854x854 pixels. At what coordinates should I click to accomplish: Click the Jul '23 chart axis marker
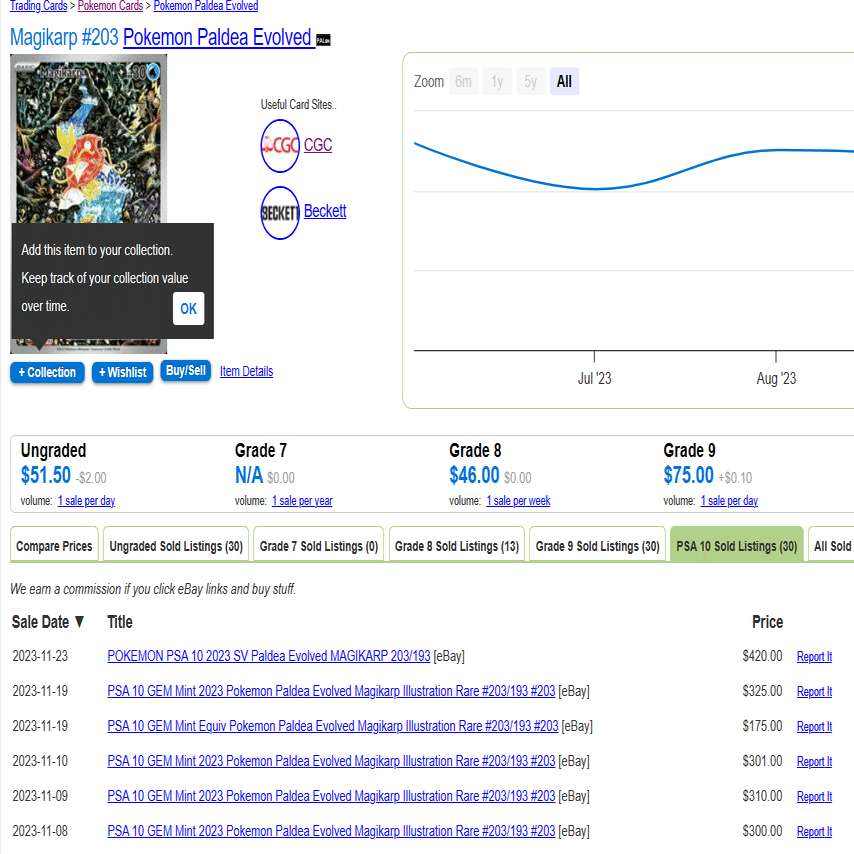click(x=594, y=378)
